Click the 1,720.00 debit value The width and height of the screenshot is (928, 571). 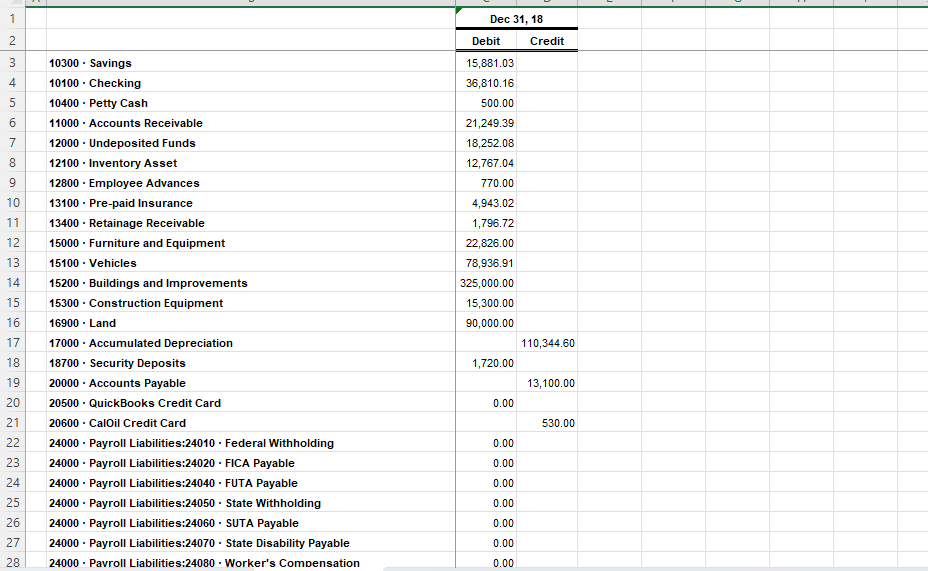492,363
